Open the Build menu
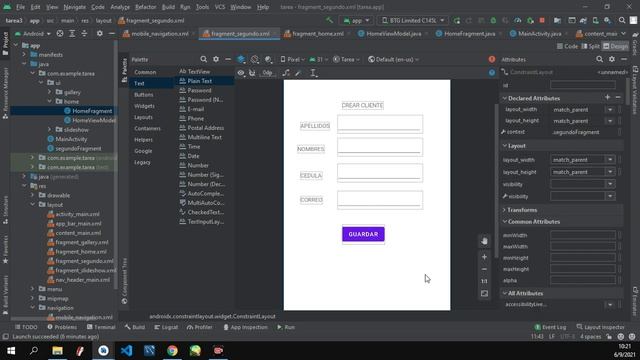640x360 pixels. click(168, 7)
